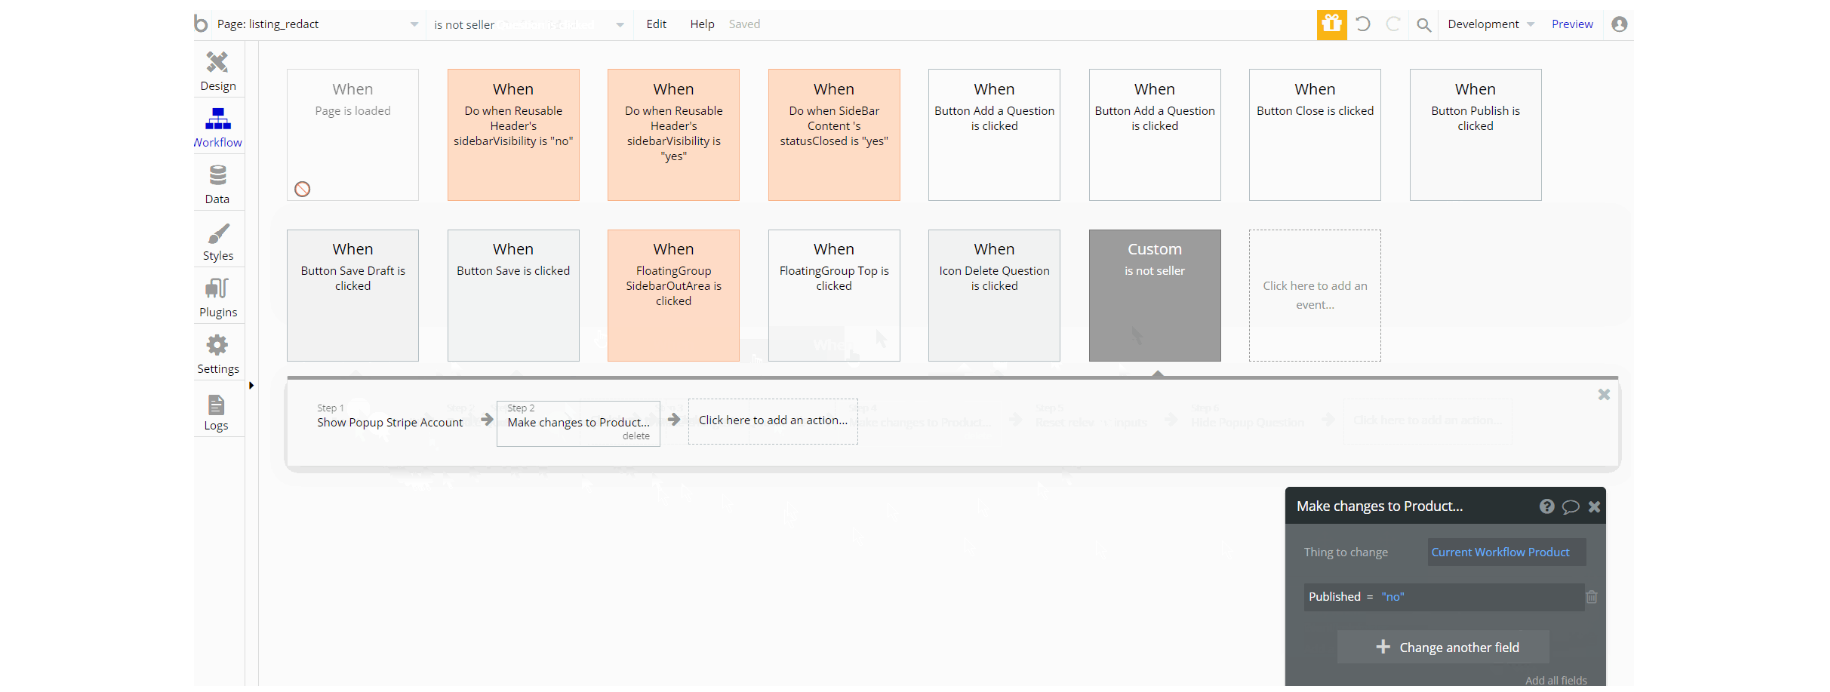Viewport: 1830px width, 692px height.
Task: Select the Button Publish is clicked event
Action: (1475, 135)
